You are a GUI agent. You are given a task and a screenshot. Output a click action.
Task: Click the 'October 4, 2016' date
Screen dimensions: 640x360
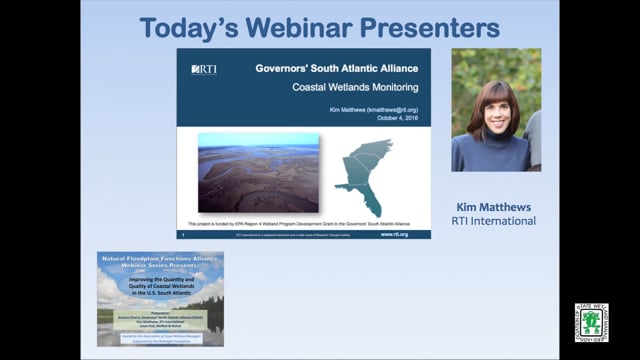(x=398, y=118)
